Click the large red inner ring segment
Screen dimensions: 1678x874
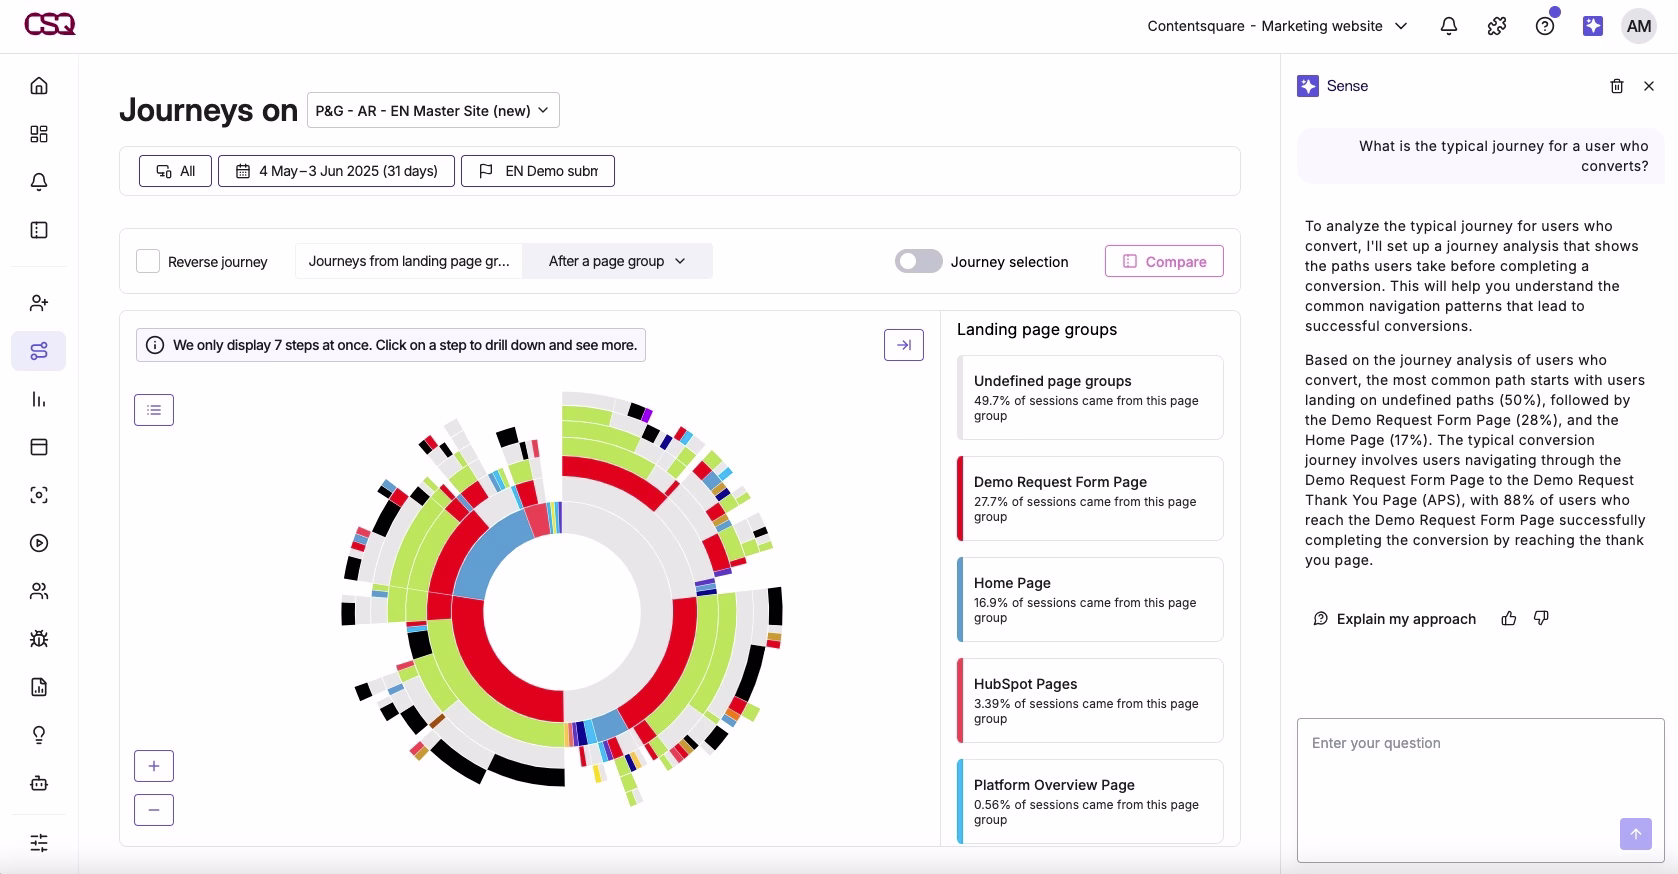tap(495, 675)
